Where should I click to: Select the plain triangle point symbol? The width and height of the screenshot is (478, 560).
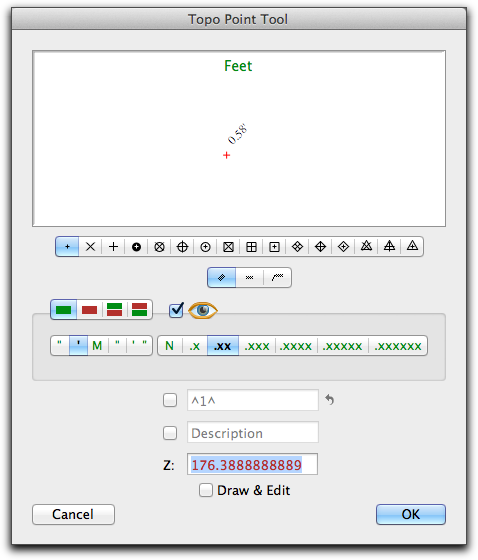(x=412, y=247)
